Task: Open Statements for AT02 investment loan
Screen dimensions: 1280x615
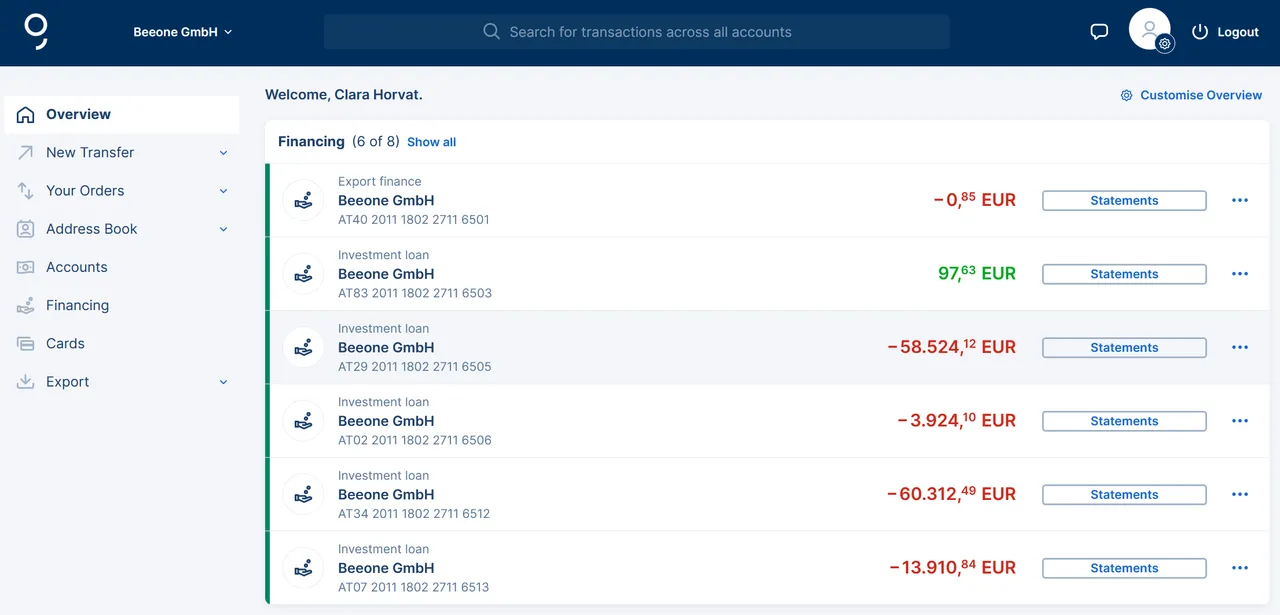Action: click(1124, 421)
